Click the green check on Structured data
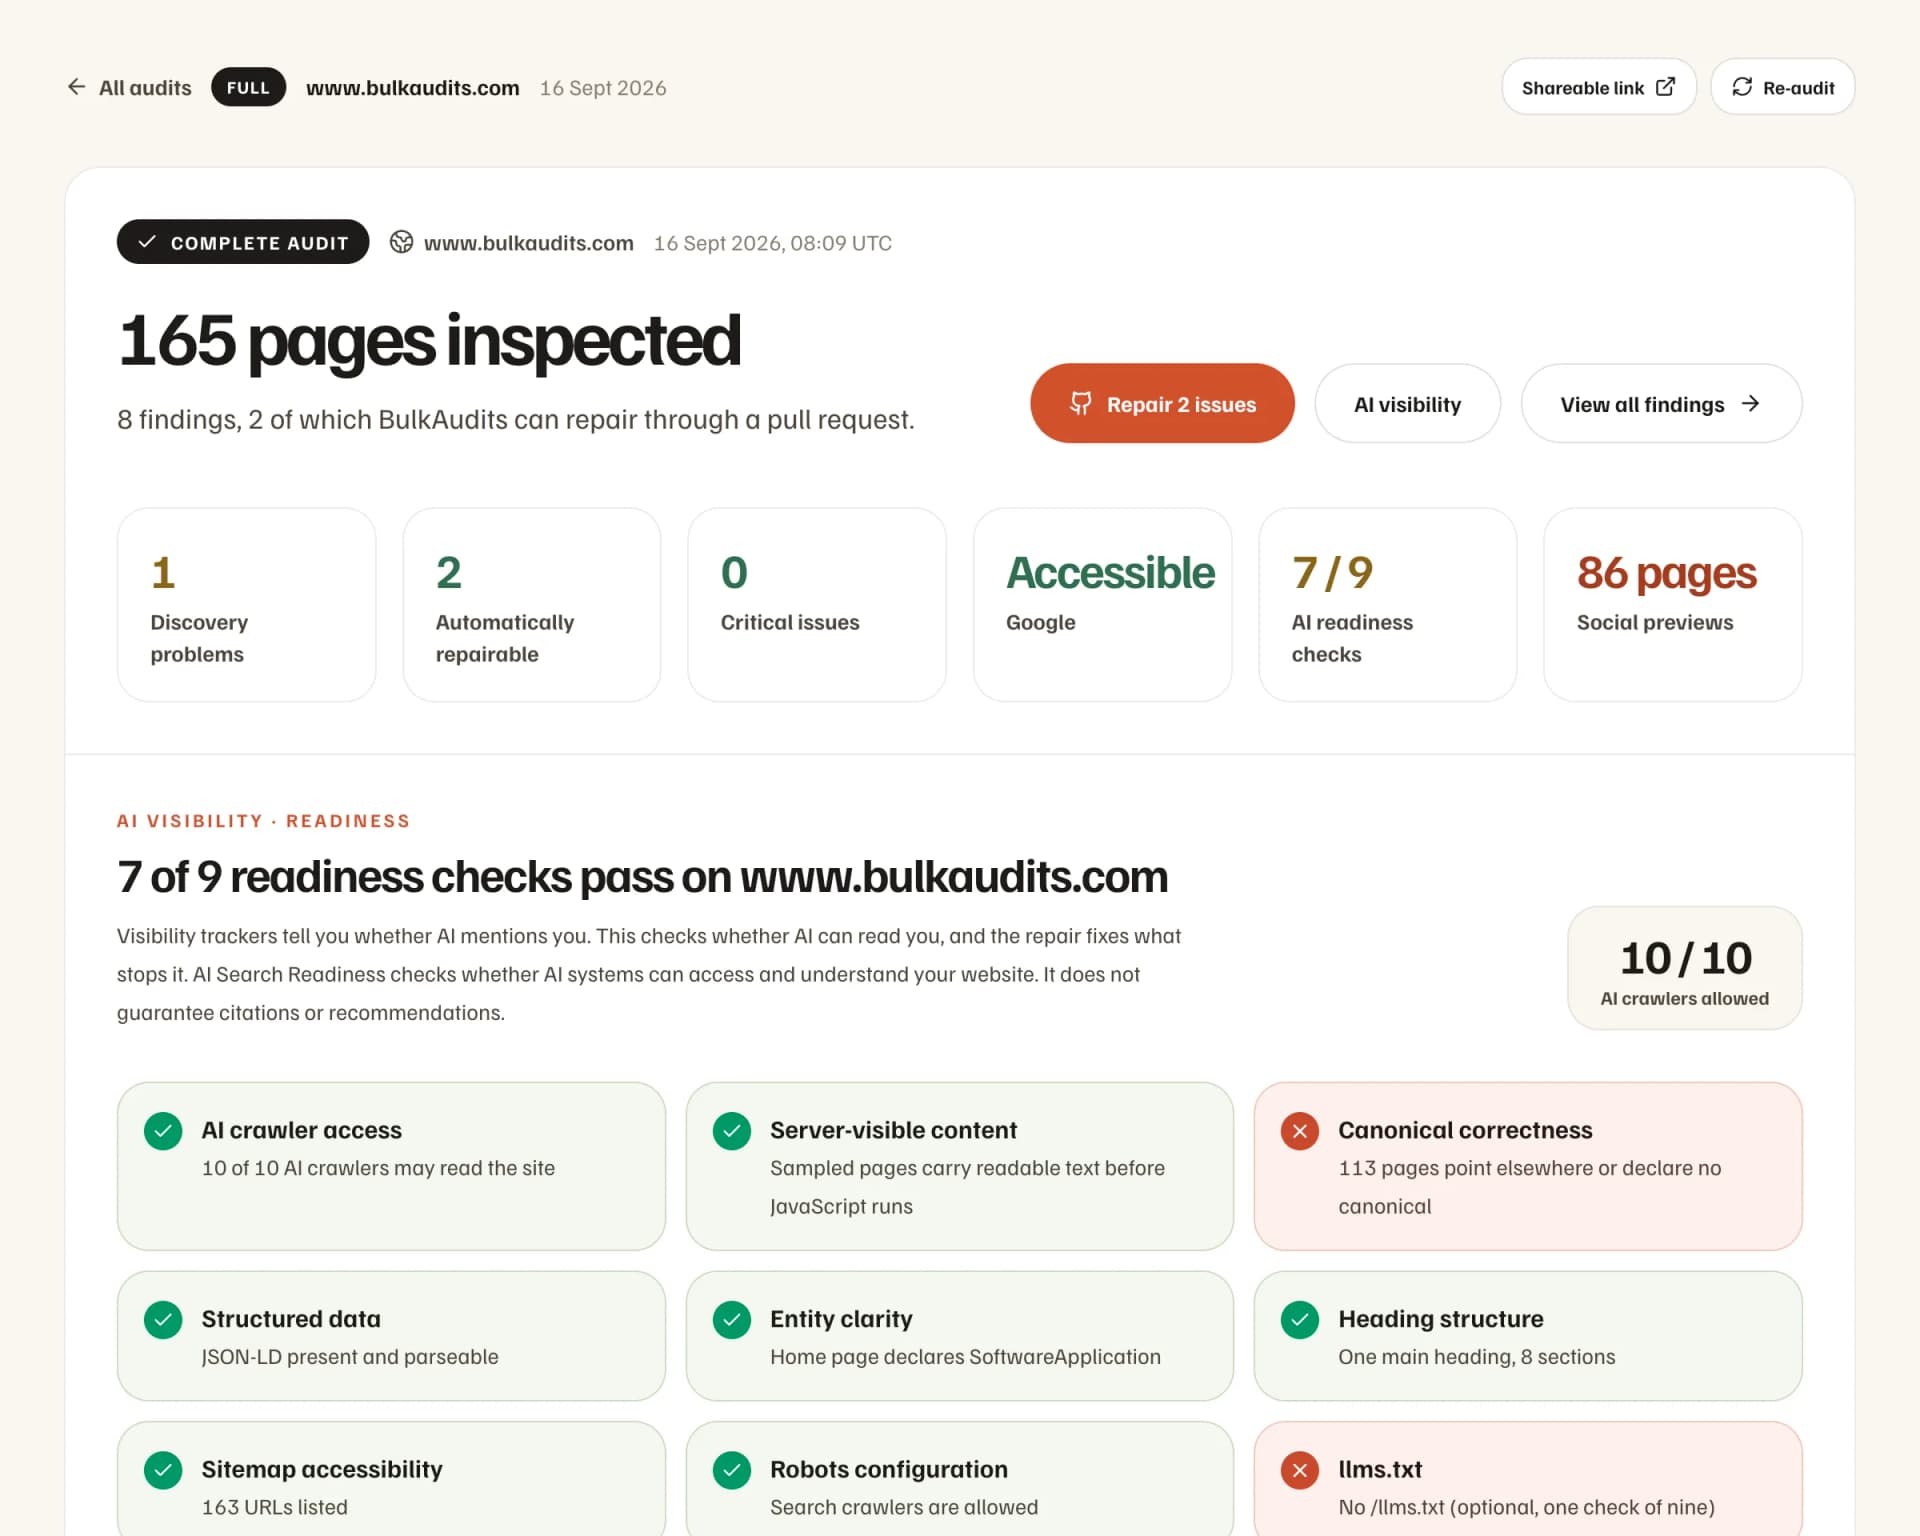Screen dimensions: 1920x1536 [163, 1320]
